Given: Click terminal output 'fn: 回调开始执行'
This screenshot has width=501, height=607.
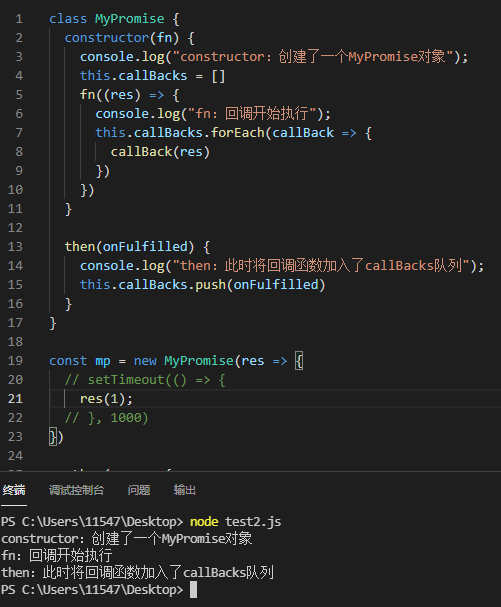Looking at the screenshot, I should pos(57,556).
